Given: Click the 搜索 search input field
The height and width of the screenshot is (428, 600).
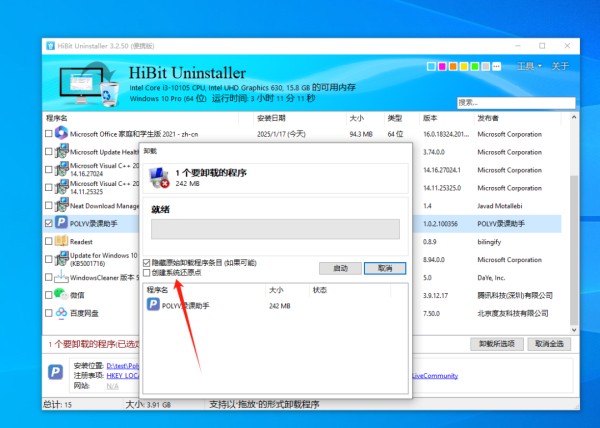Looking at the screenshot, I should pyautogui.click(x=516, y=103).
